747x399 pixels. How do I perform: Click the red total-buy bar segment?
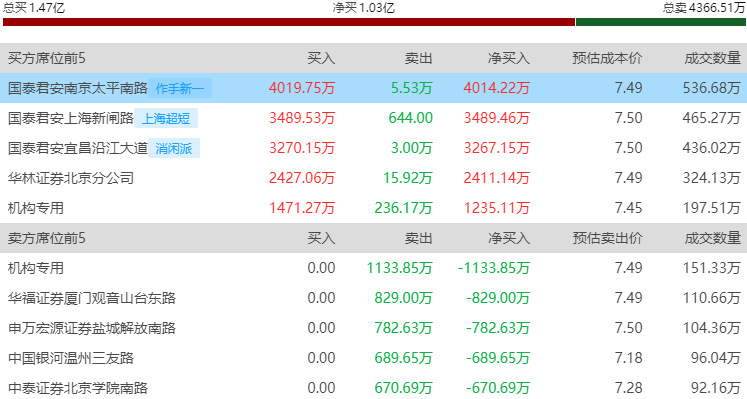289,22
